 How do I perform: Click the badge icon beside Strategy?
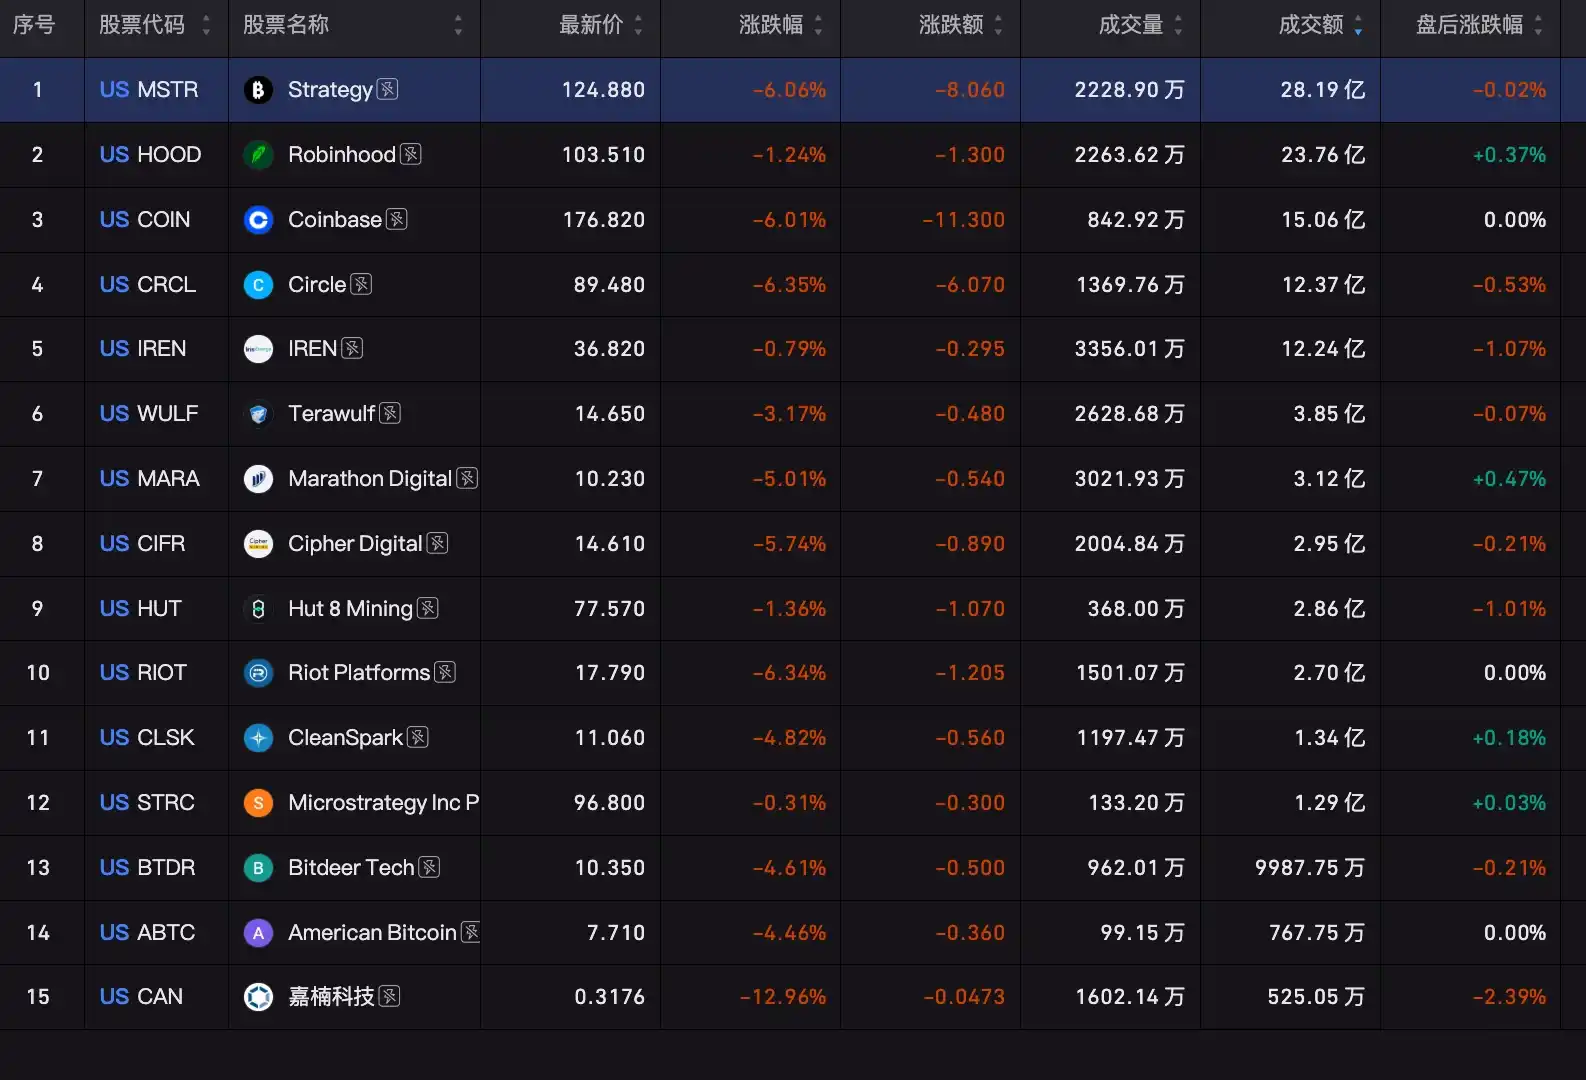pos(388,89)
